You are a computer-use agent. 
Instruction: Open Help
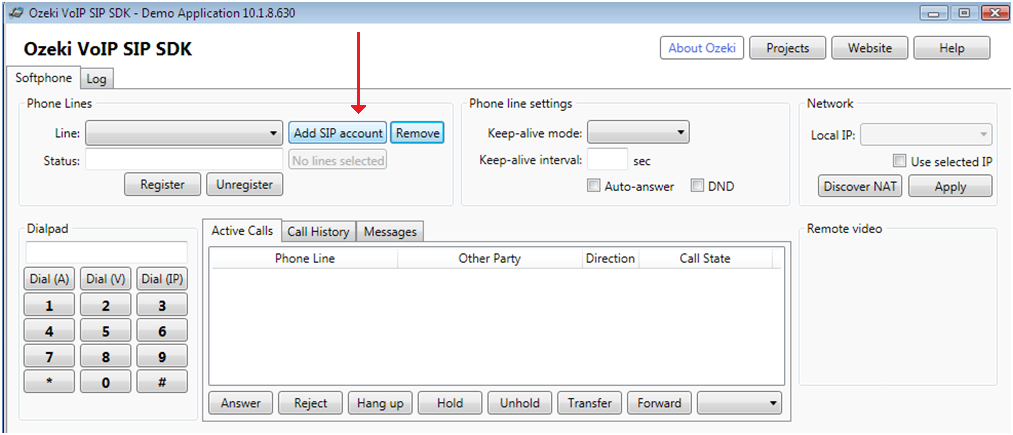pos(952,48)
